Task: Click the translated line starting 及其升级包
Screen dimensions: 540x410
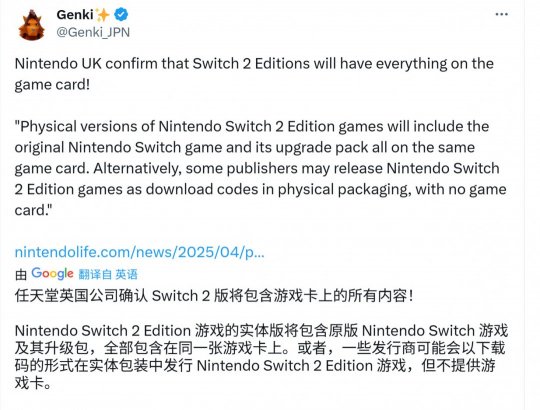Action: [260, 348]
